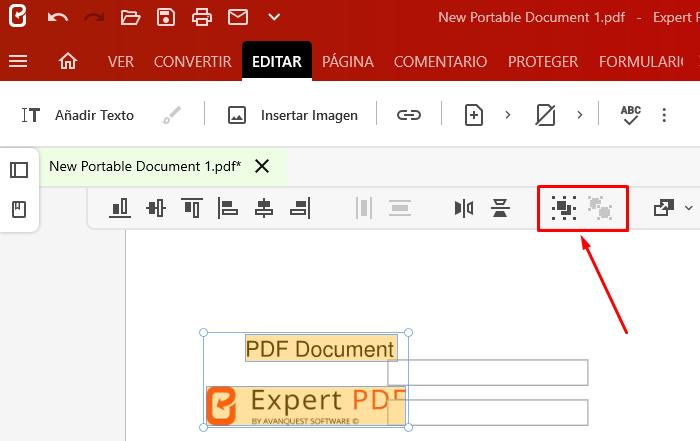Send the document by email
This screenshot has height=441, width=700.
[238, 17]
